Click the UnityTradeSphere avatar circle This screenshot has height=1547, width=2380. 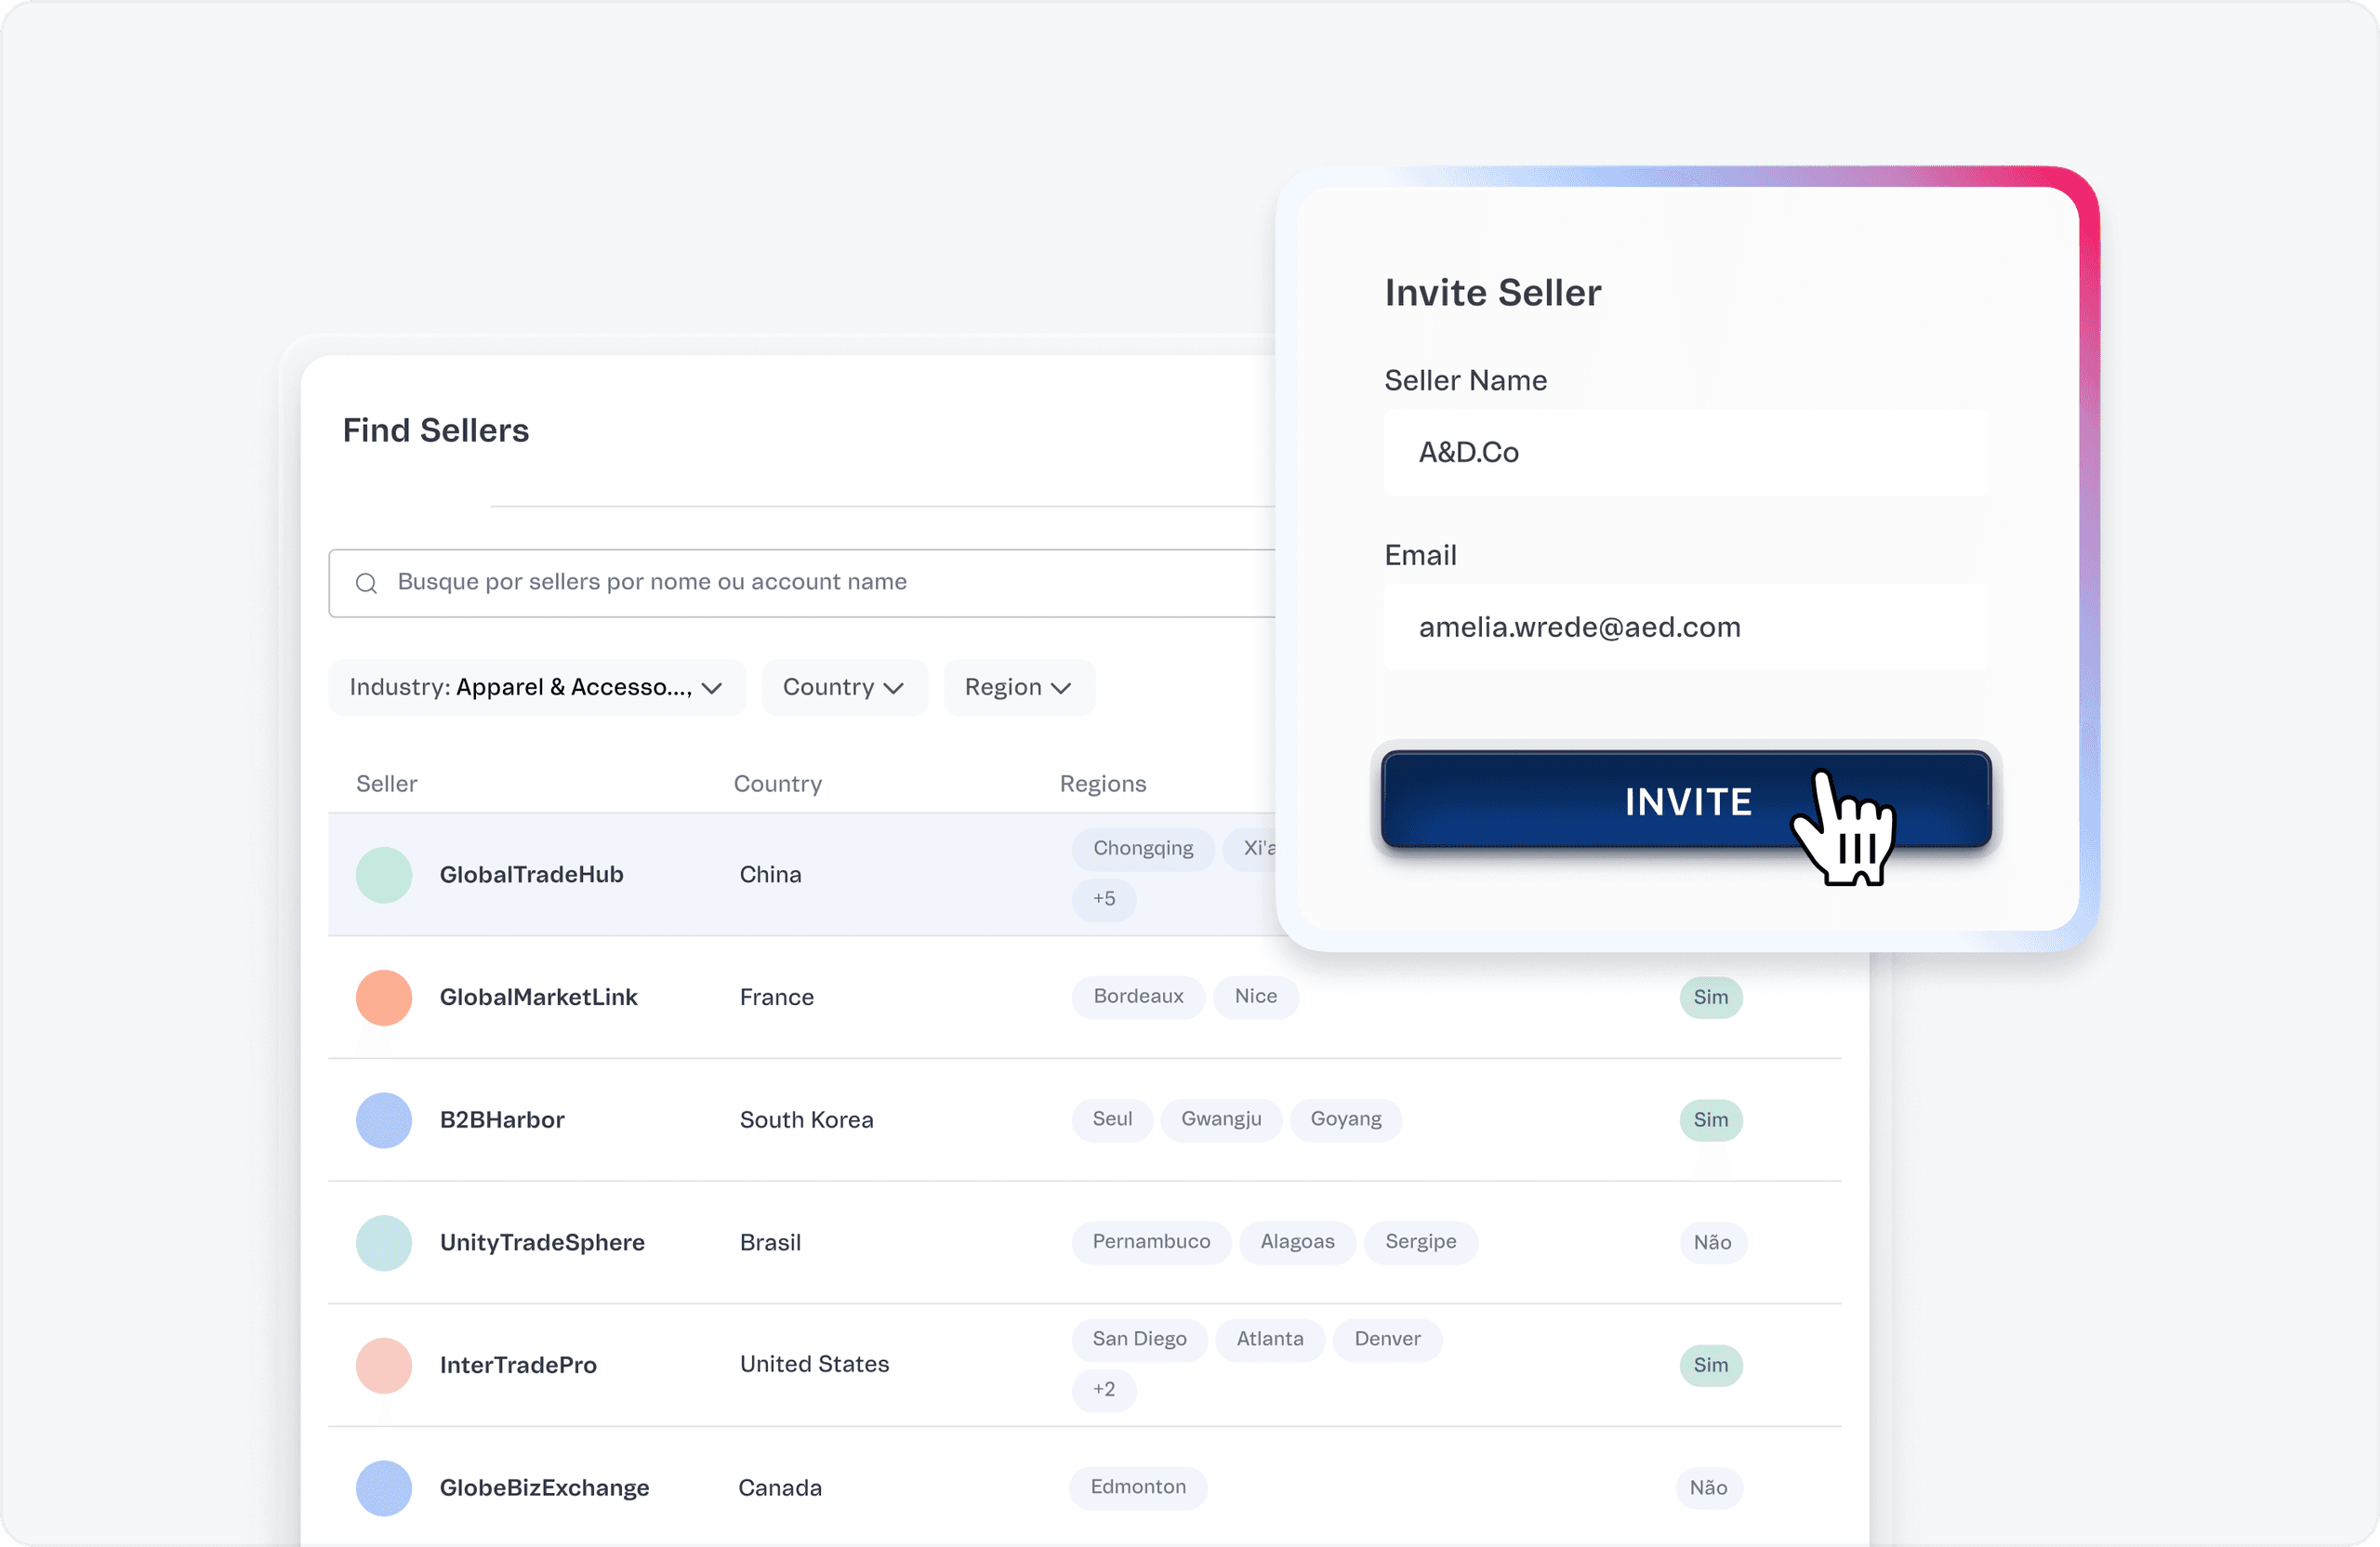pyautogui.click(x=384, y=1243)
